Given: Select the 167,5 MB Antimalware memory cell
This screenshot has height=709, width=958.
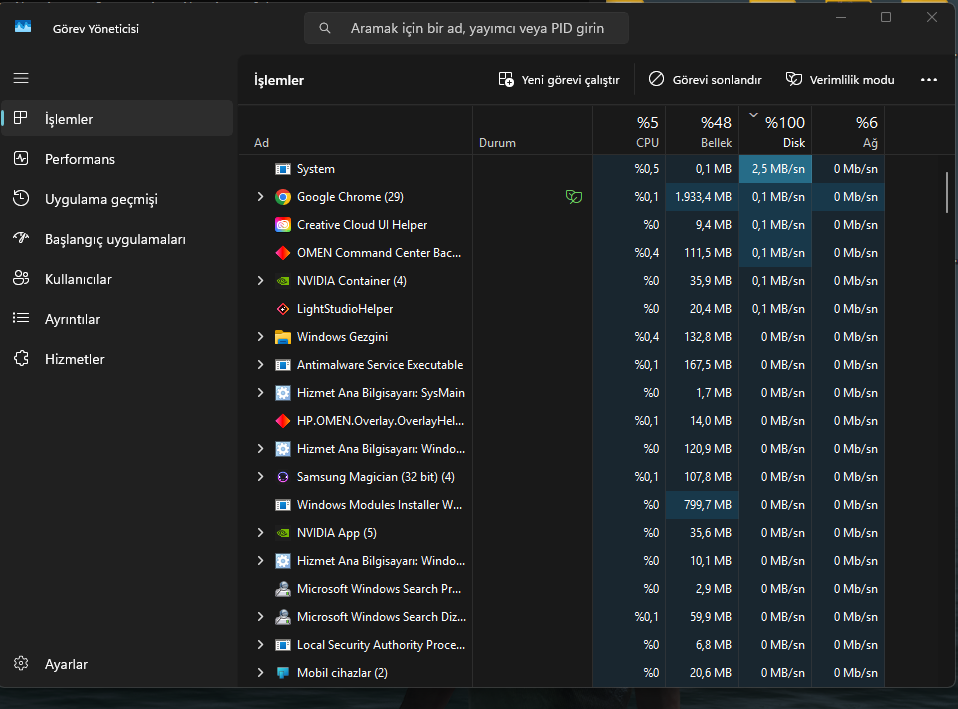Looking at the screenshot, I should (702, 365).
